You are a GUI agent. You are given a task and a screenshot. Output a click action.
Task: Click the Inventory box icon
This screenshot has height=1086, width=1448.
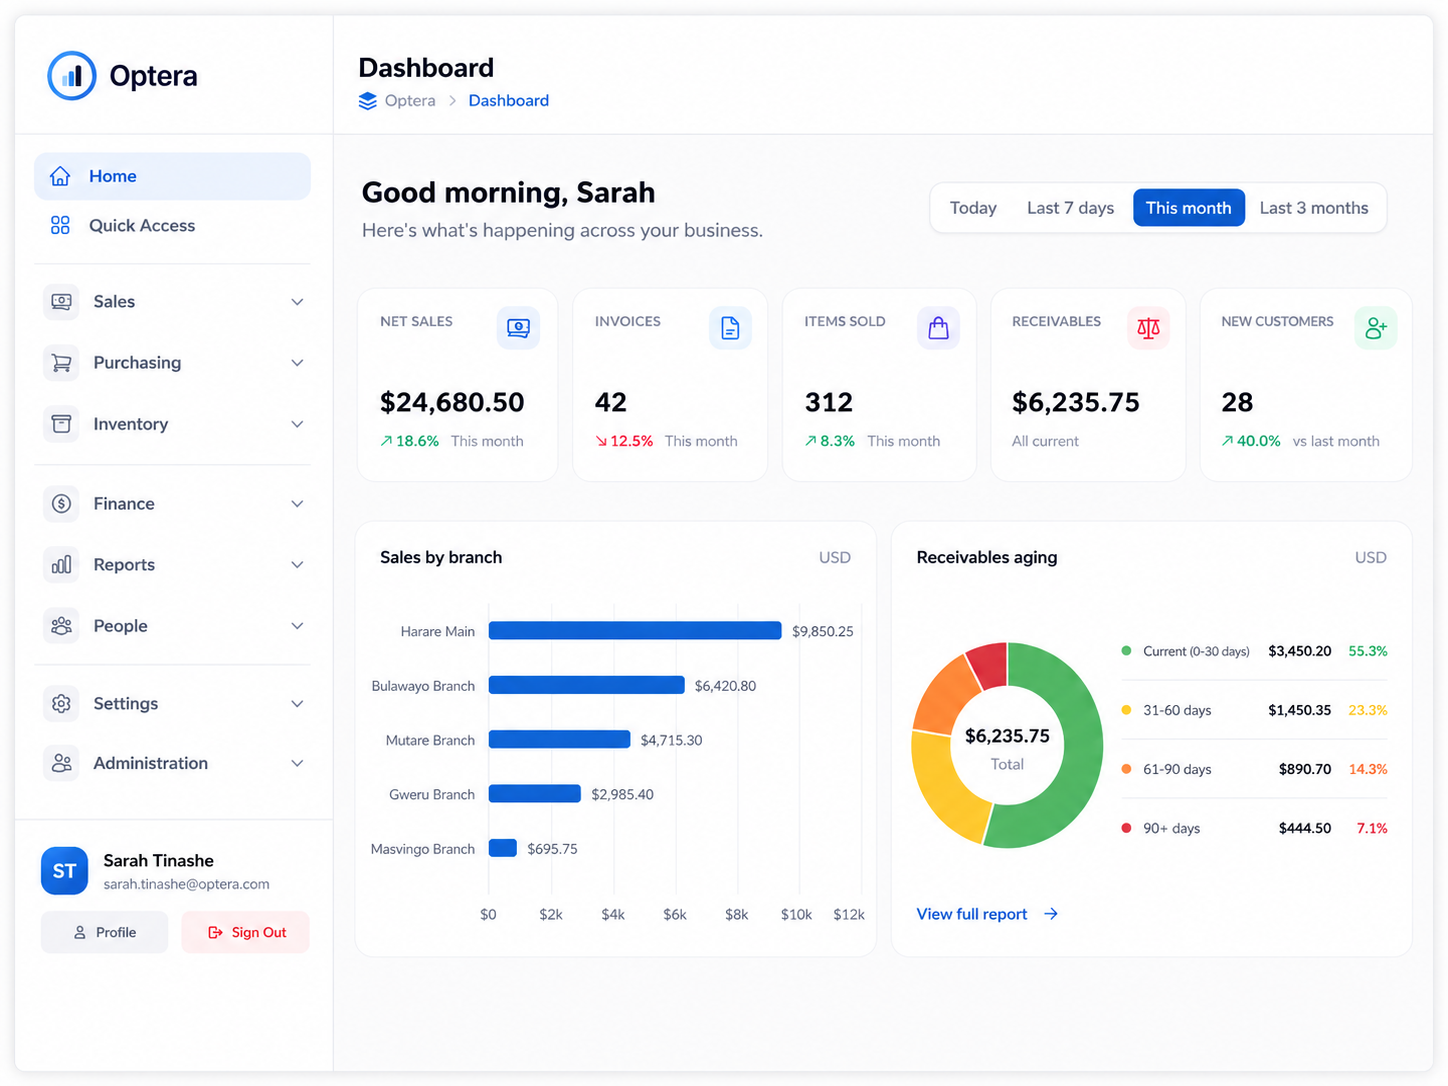pyautogui.click(x=61, y=424)
